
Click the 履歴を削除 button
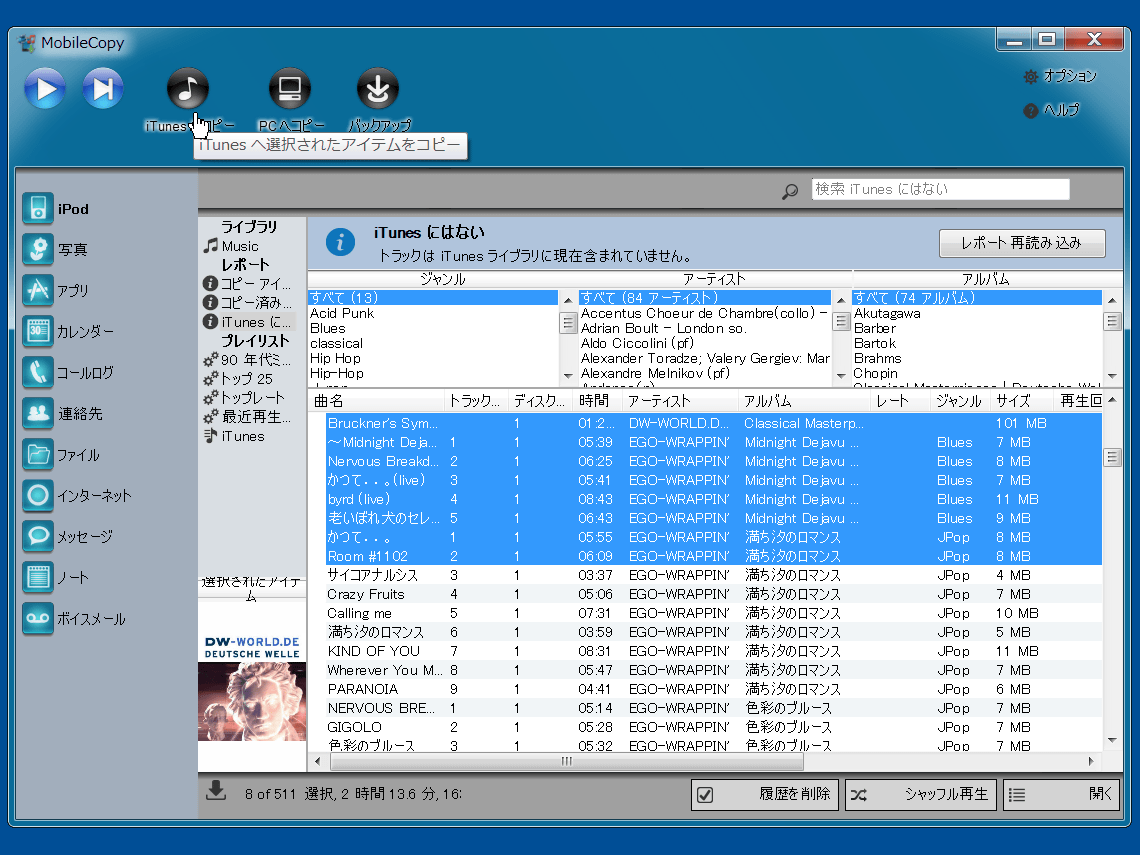[765, 795]
